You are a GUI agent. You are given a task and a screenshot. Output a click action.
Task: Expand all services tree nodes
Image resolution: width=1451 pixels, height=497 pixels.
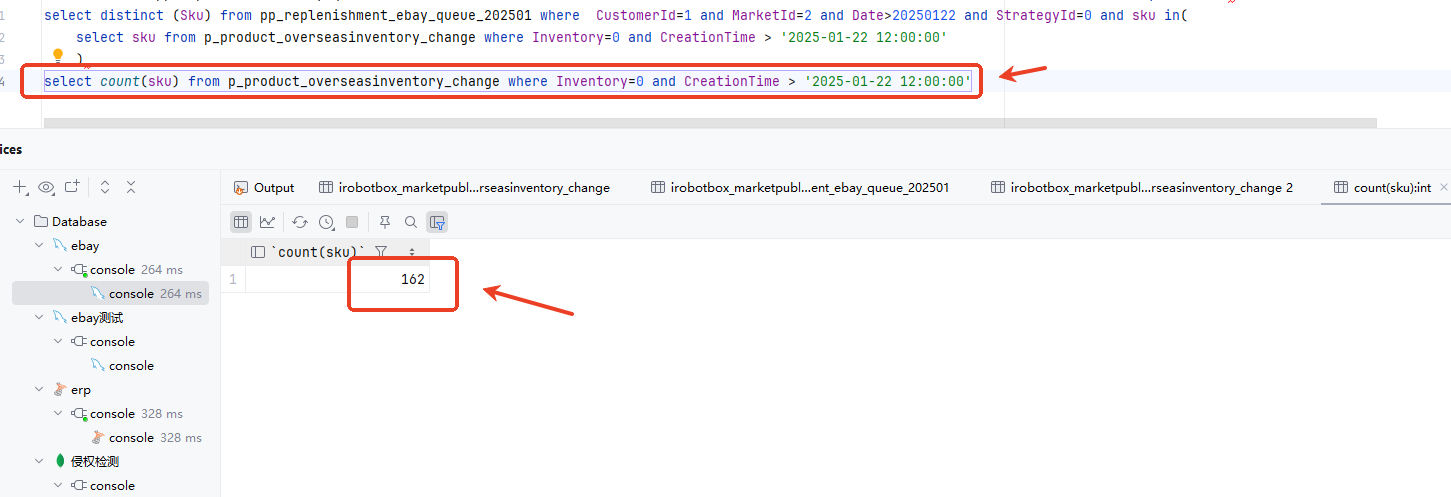(x=105, y=187)
